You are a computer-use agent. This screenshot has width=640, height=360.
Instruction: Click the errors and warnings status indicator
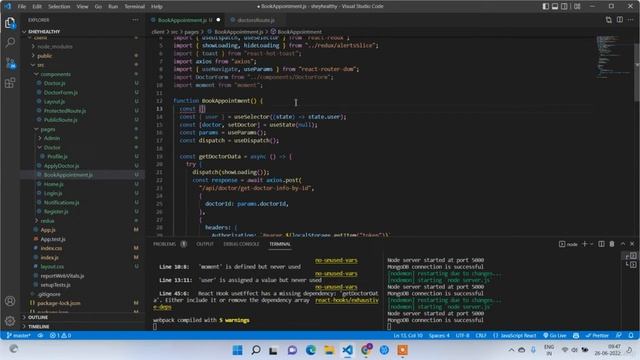point(60,336)
